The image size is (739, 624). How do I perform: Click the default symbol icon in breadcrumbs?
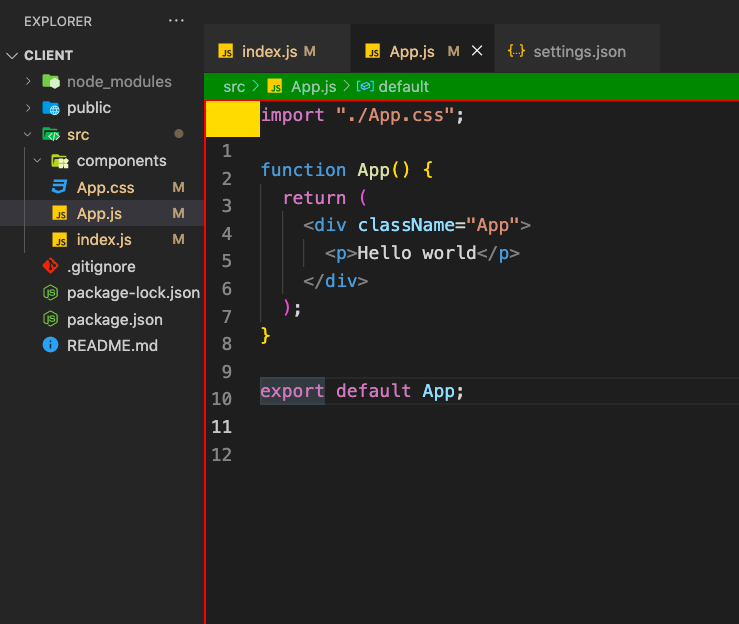coord(365,86)
